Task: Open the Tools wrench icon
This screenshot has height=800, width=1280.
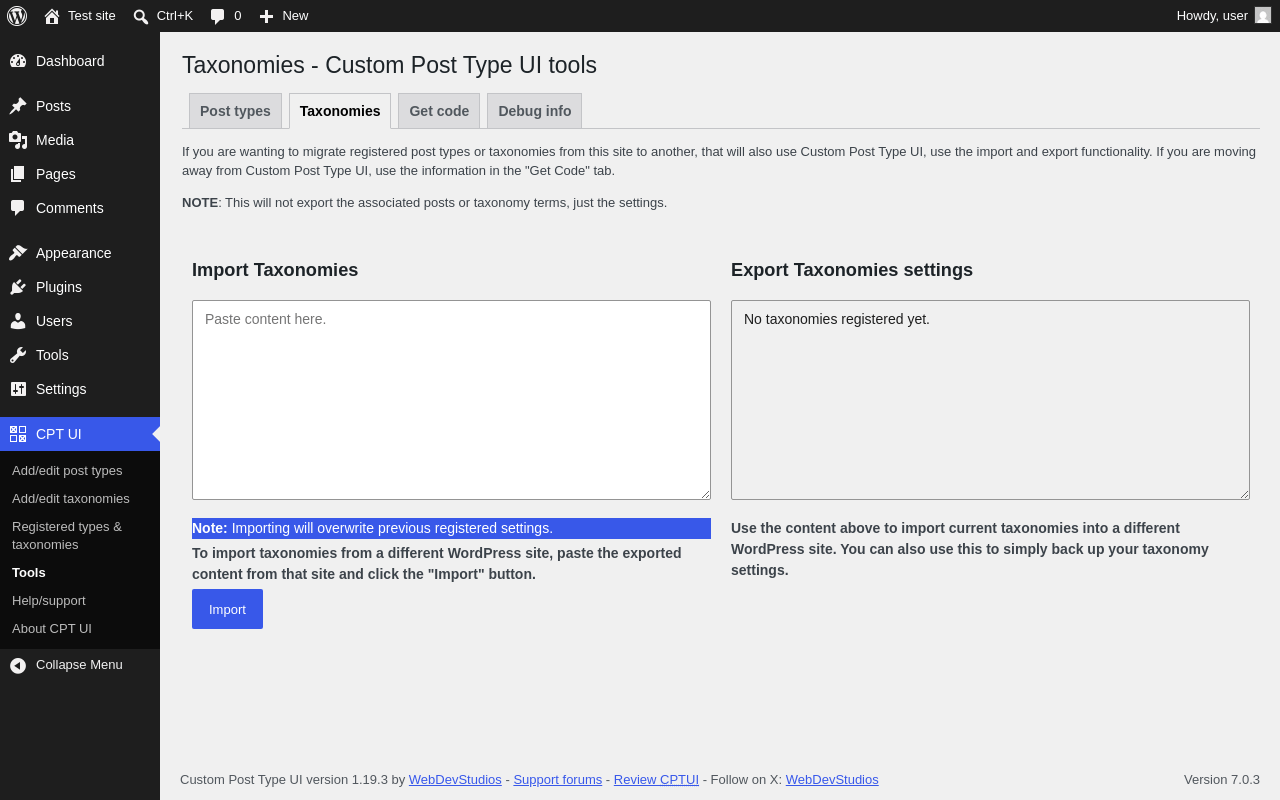Action: 18,355
